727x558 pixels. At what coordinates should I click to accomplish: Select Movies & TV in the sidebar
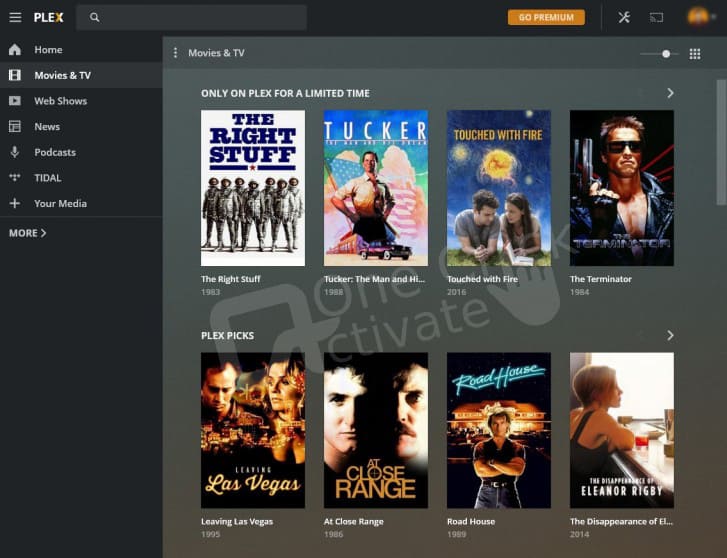click(x=81, y=75)
